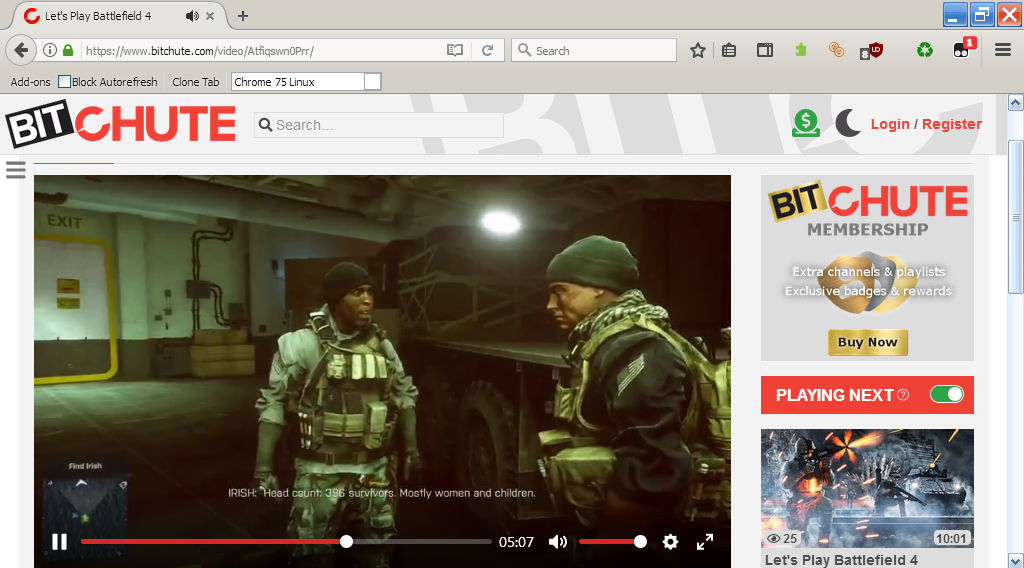
Task: Open the orange cookie extension icon
Action: coord(836,50)
